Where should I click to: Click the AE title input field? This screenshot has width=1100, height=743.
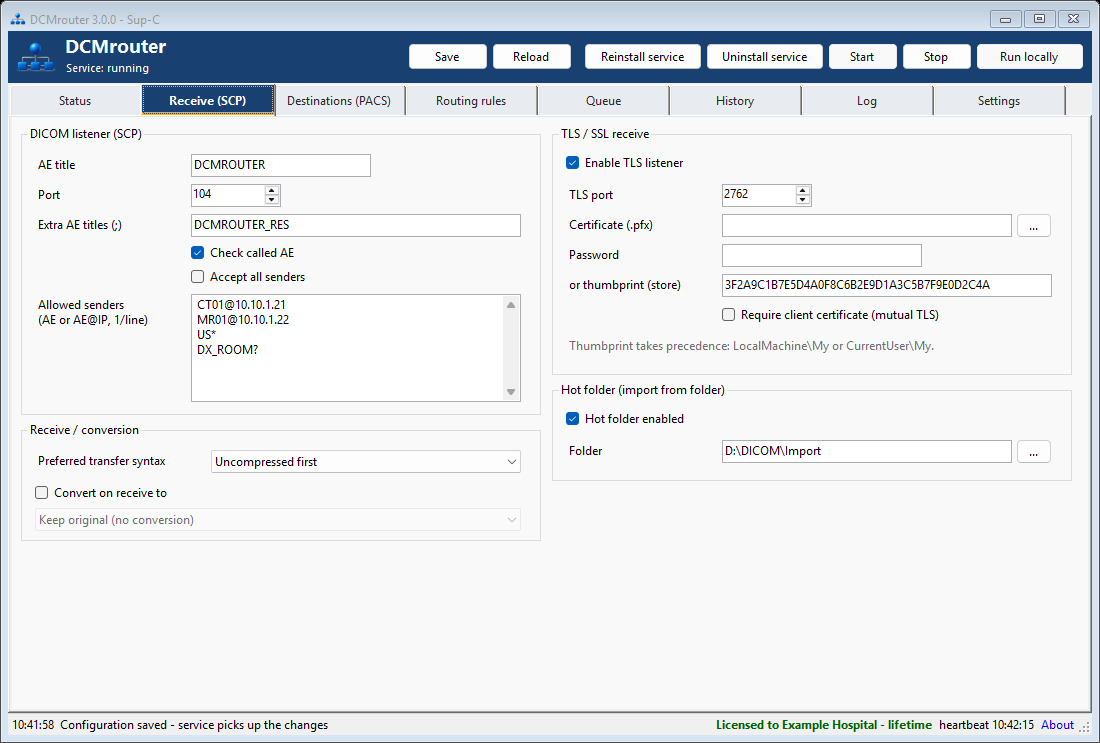281,165
